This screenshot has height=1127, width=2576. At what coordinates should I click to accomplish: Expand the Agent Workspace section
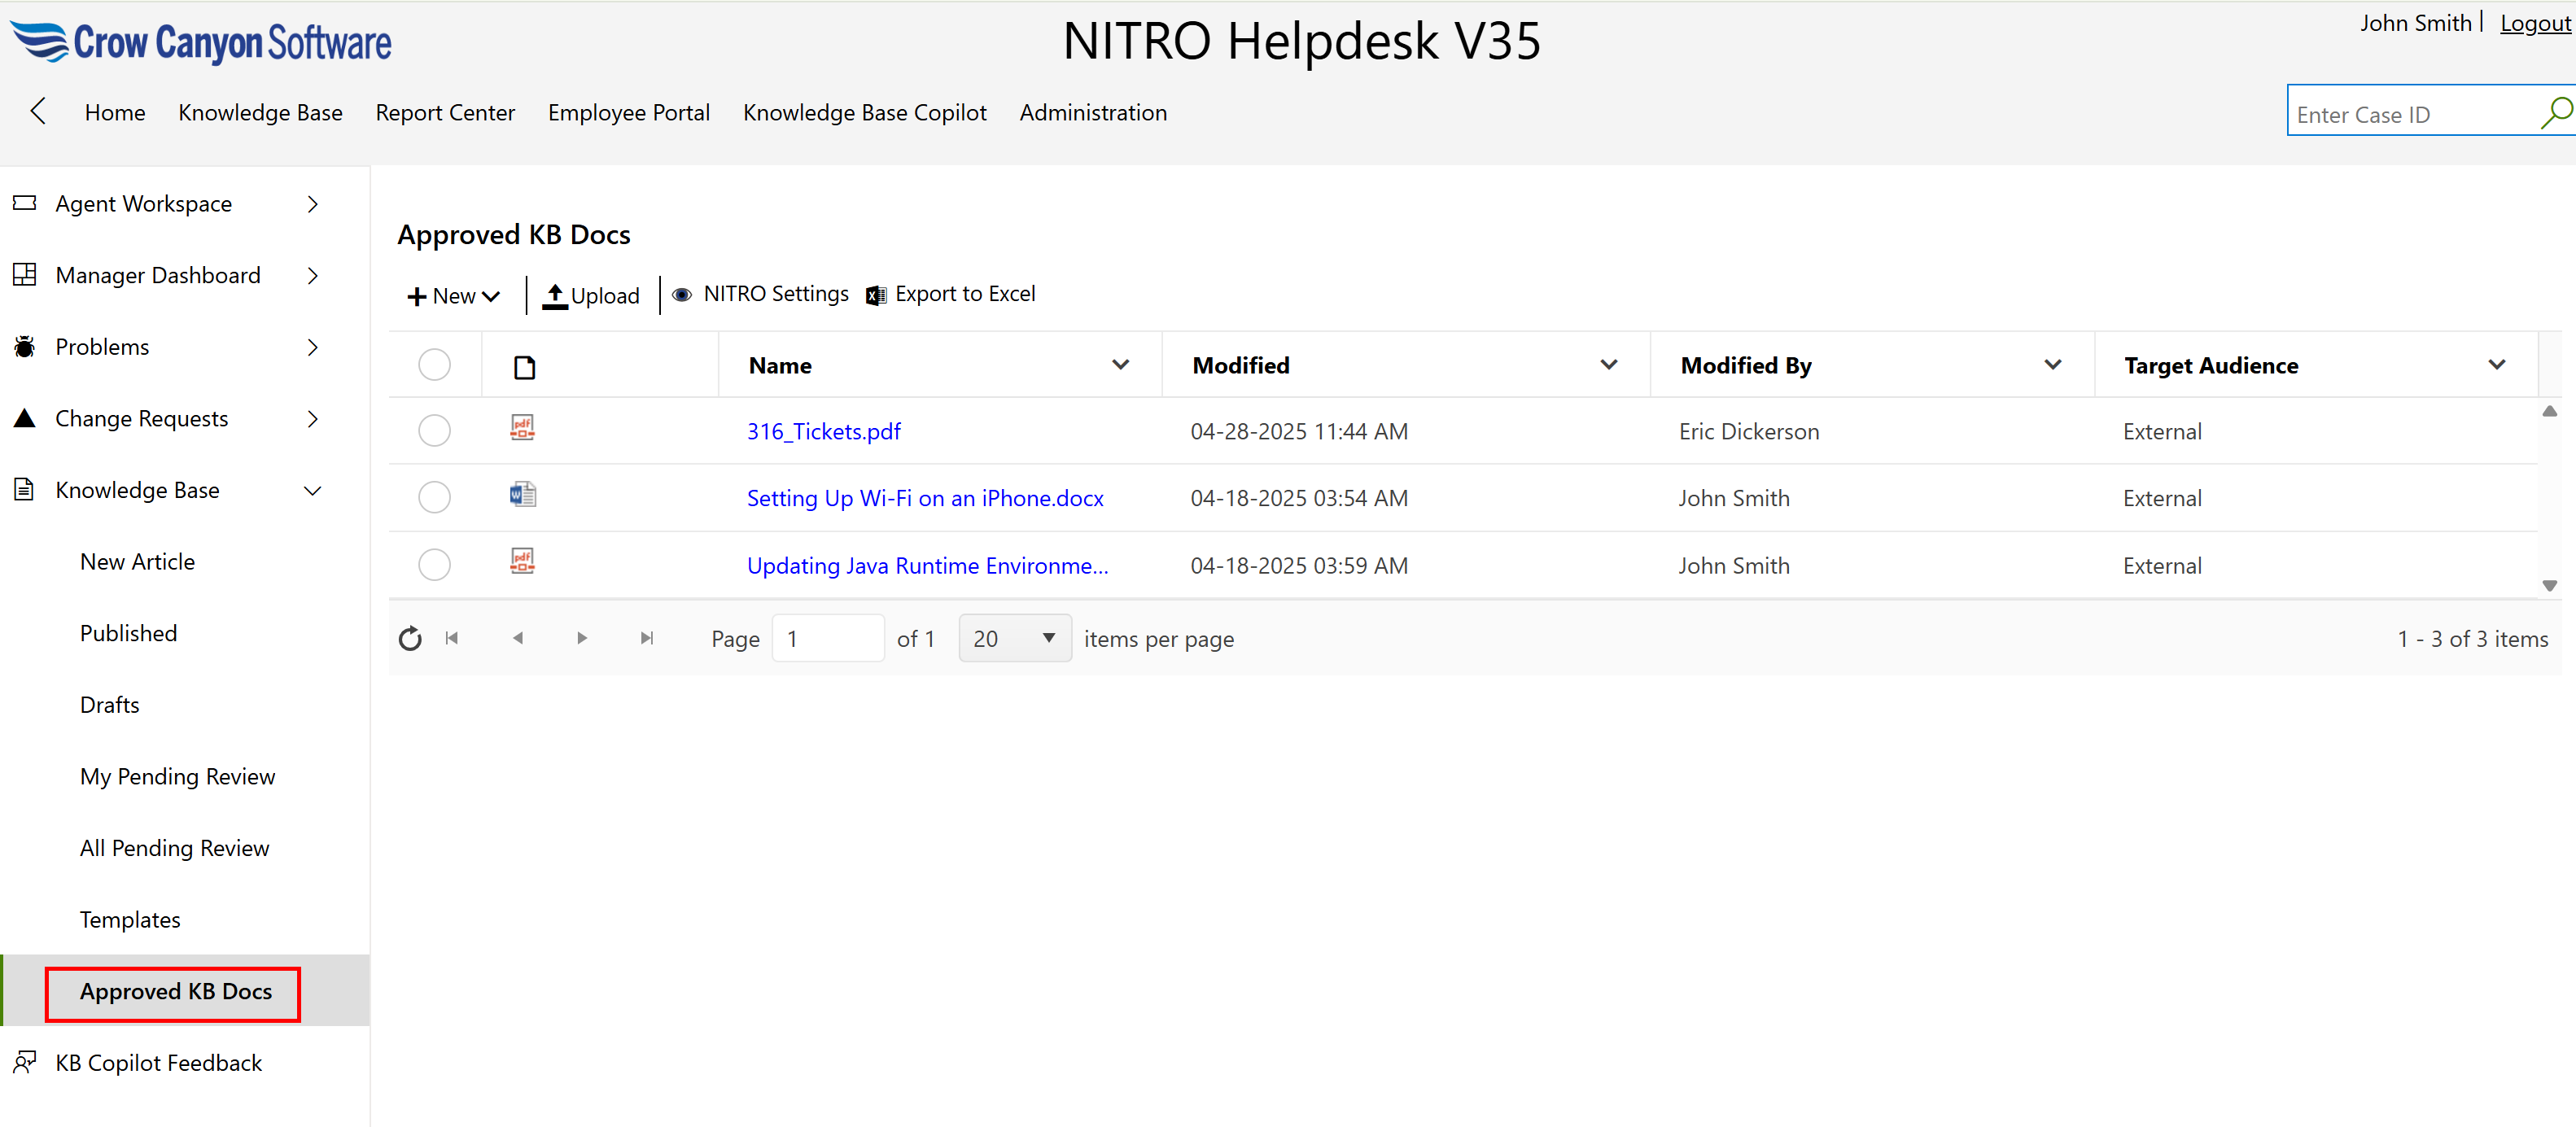(312, 204)
